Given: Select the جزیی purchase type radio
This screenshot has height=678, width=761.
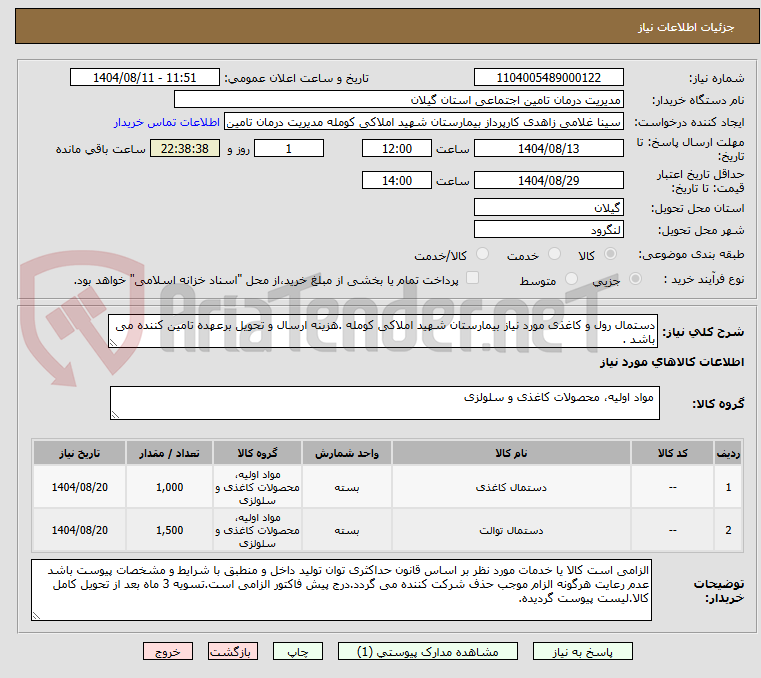Looking at the screenshot, I should [x=635, y=279].
